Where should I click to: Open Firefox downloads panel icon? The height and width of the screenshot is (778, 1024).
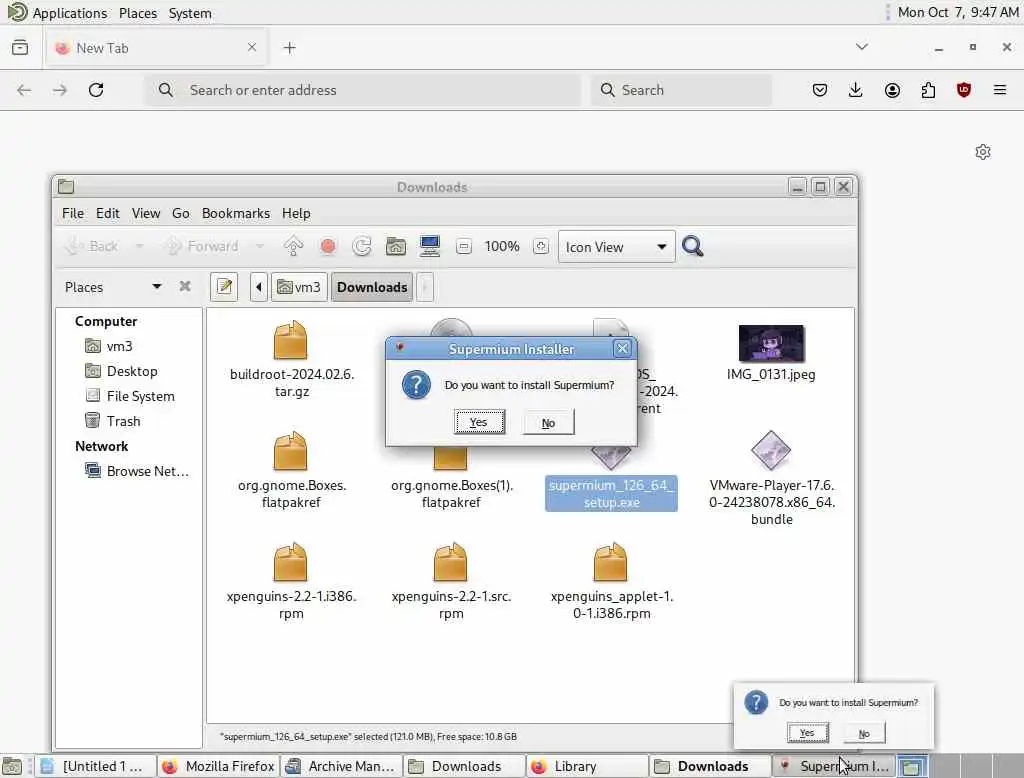click(856, 90)
